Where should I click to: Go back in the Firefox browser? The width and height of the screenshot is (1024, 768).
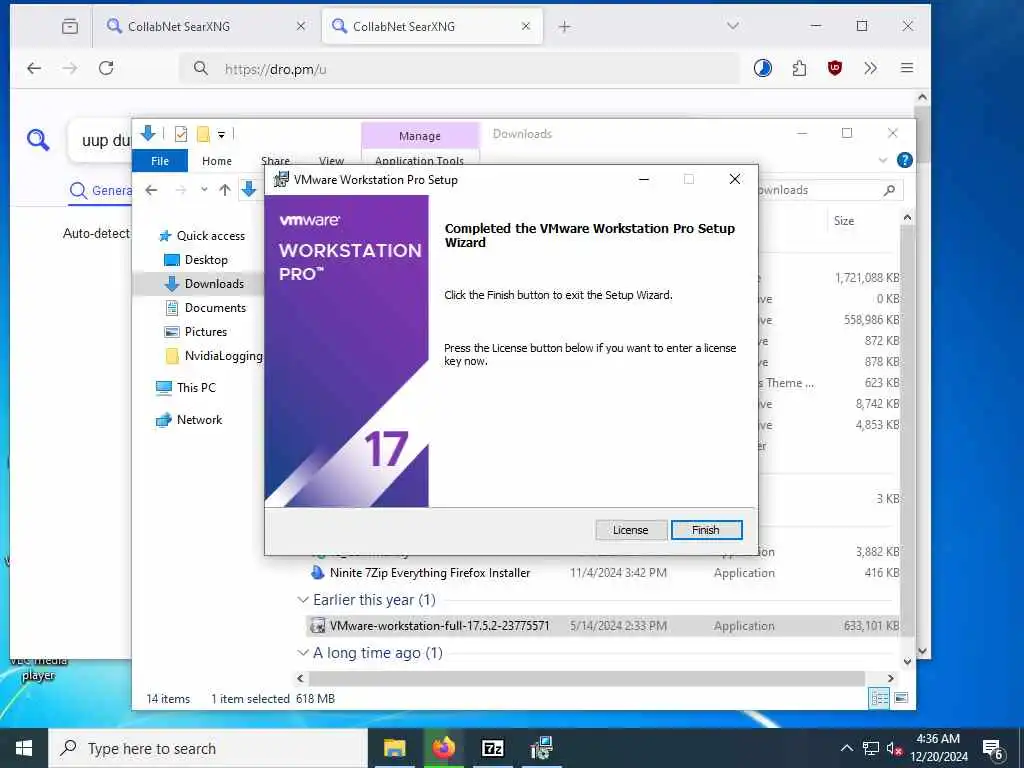point(34,68)
